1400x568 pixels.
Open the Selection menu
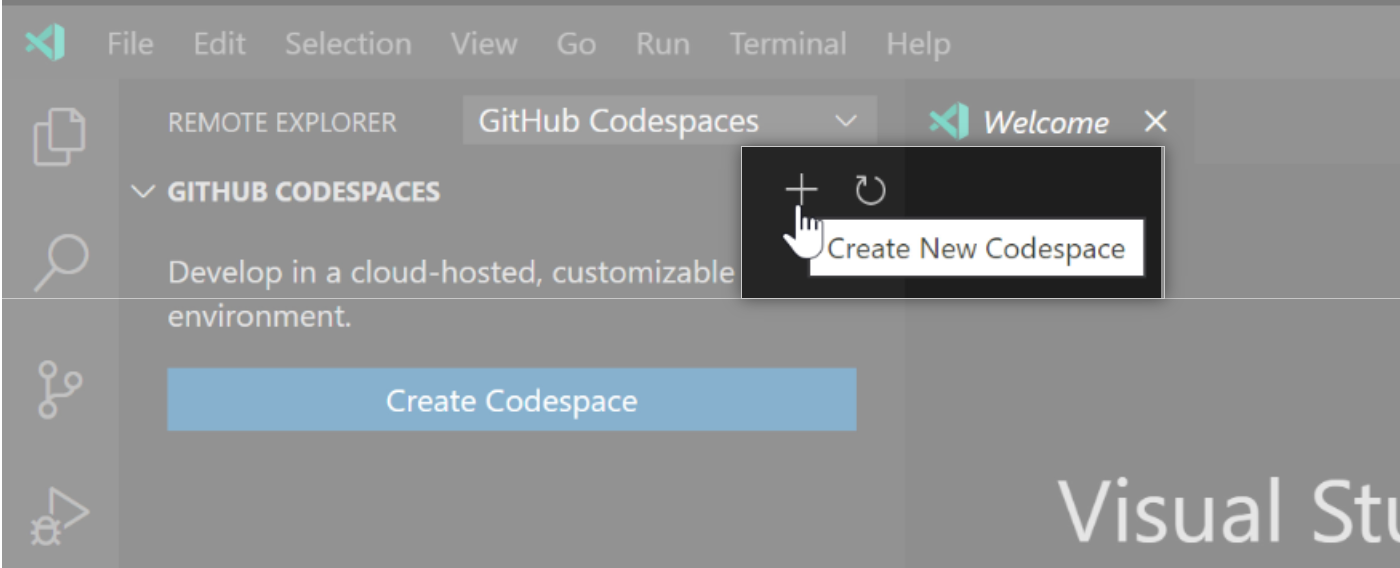(348, 44)
